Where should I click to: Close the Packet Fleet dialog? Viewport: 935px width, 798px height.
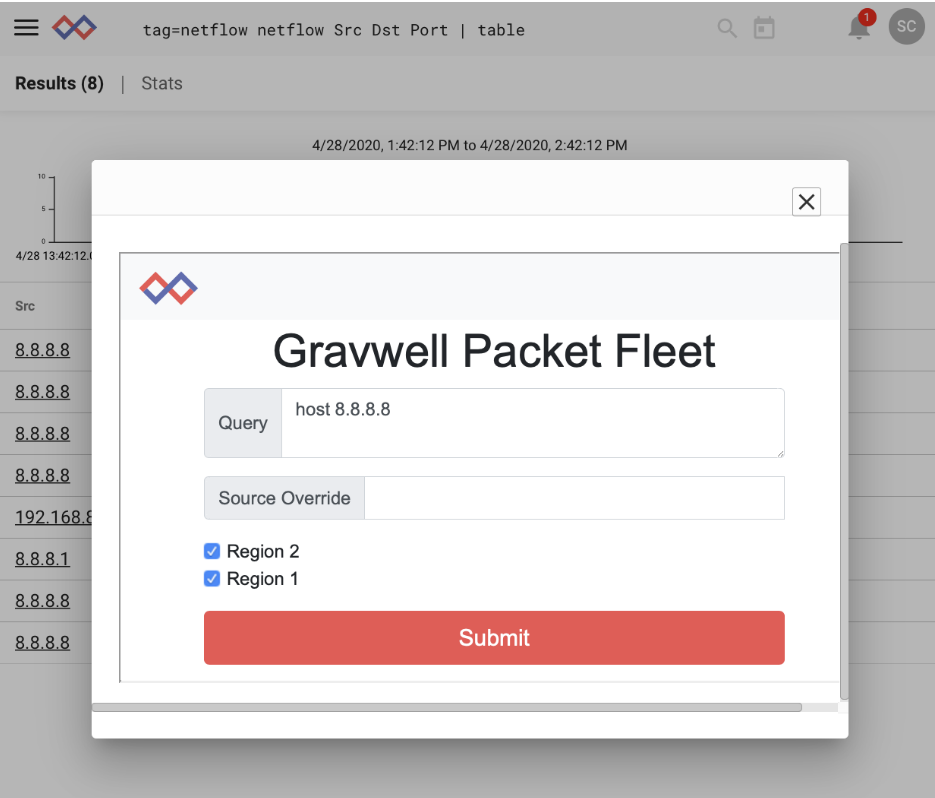(806, 202)
